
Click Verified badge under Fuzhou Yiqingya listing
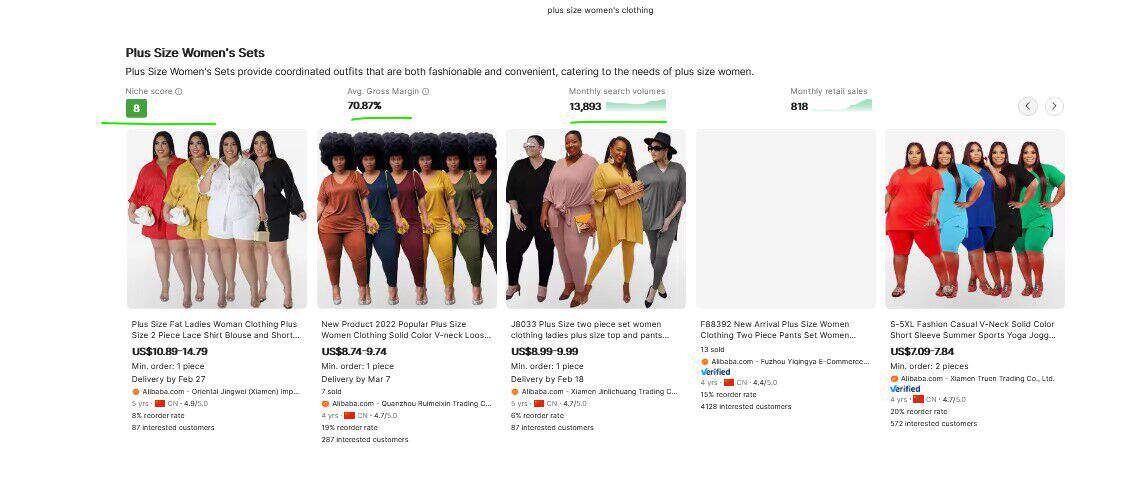715,372
